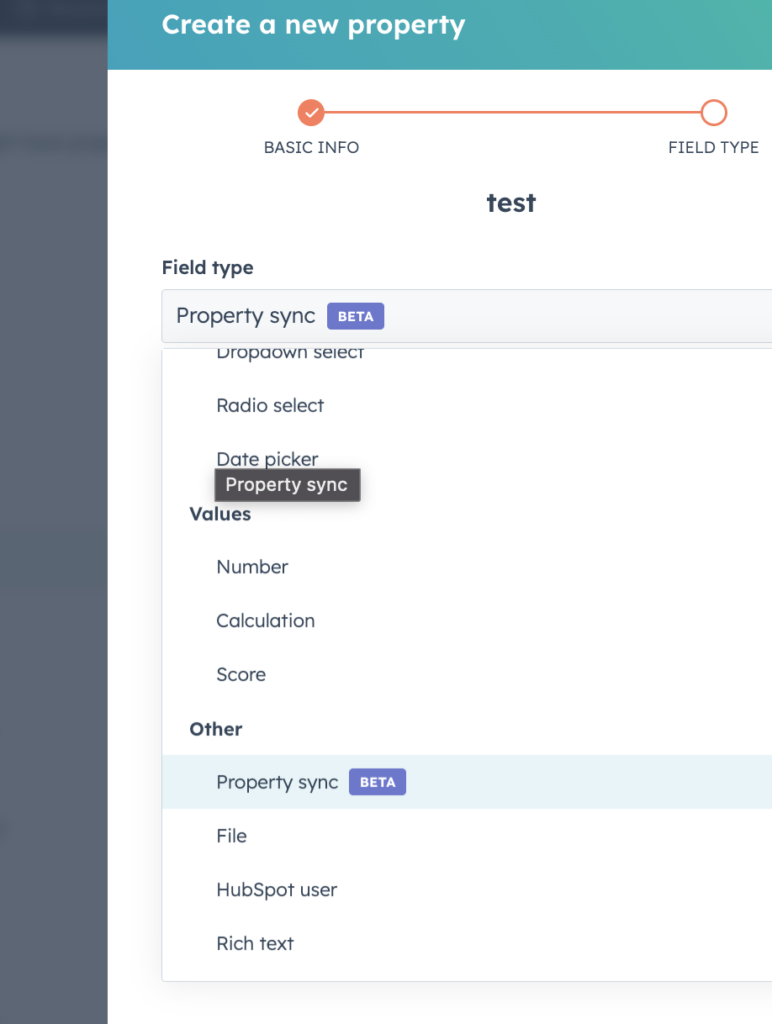The height and width of the screenshot is (1024, 772).
Task: Click the BETA badge in the Field type box
Action: 355,315
